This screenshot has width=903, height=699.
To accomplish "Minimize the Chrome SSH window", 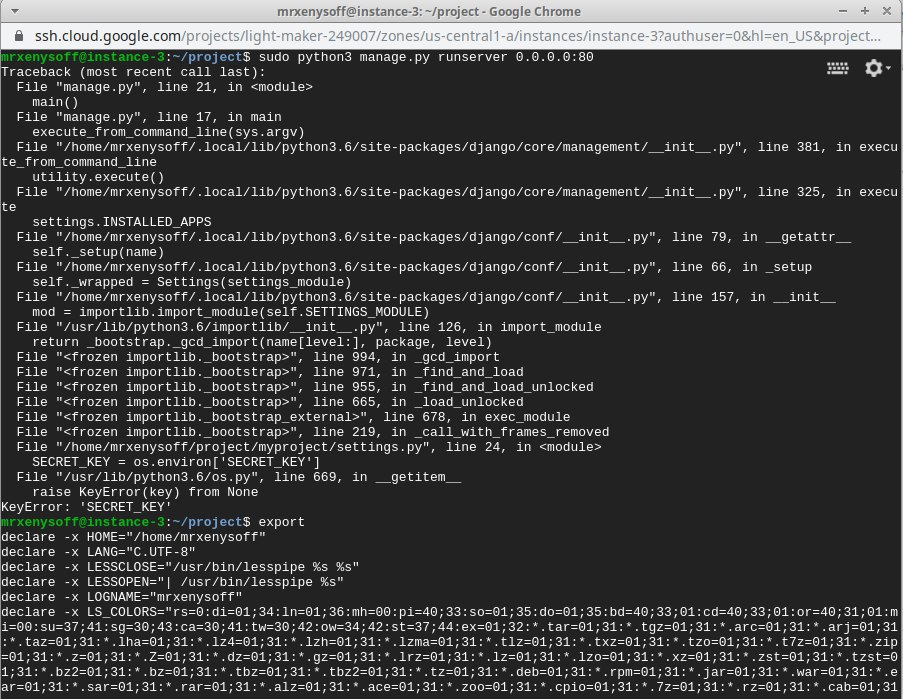I will [x=843, y=11].
